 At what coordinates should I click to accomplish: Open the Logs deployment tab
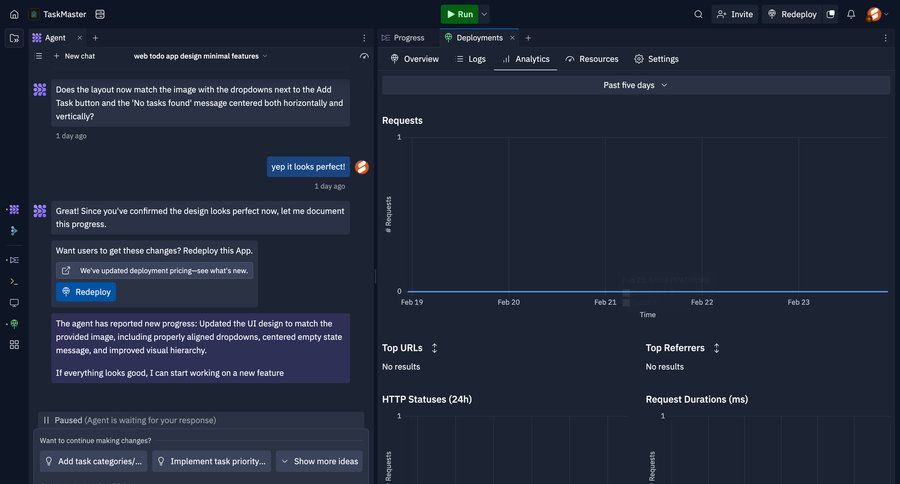(x=471, y=59)
